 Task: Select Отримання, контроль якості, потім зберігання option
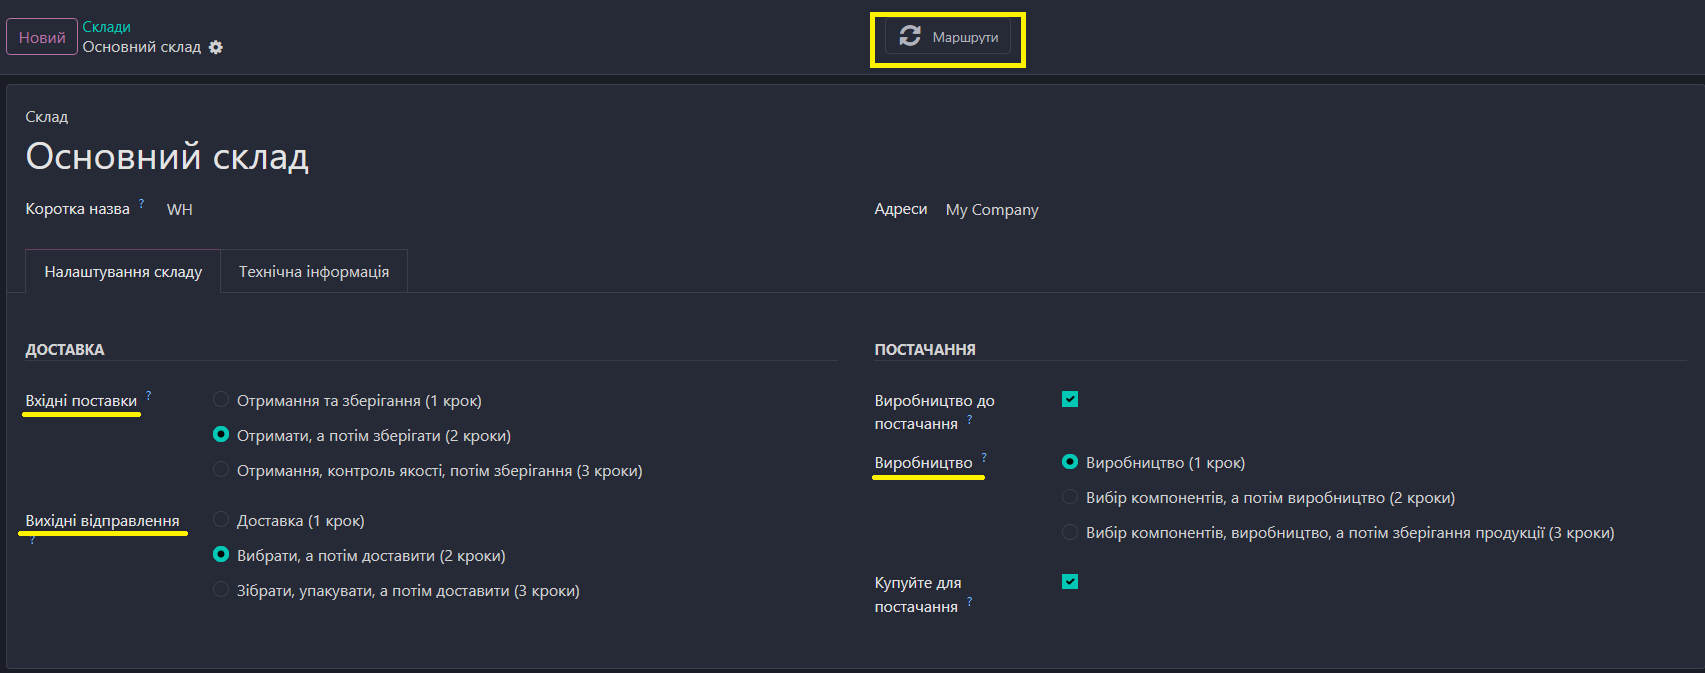pyautogui.click(x=221, y=470)
